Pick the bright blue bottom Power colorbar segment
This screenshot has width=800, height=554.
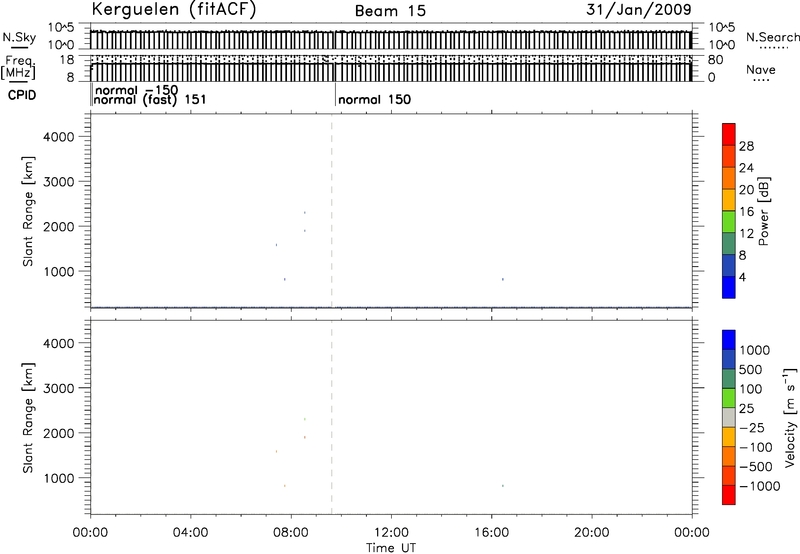[729, 287]
